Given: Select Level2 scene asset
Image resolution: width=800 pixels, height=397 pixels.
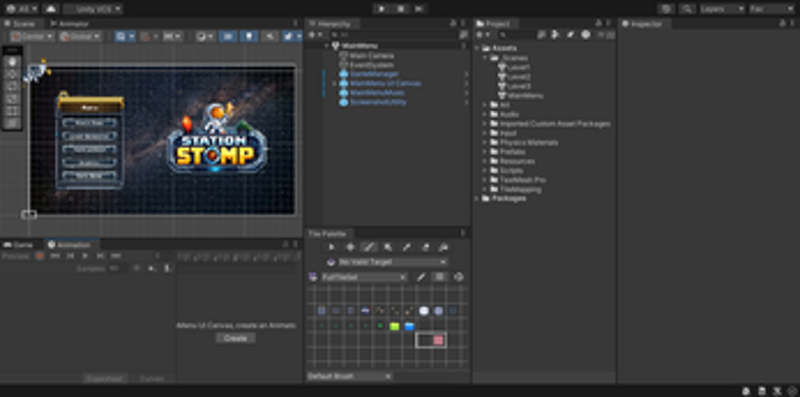Looking at the screenshot, I should click(514, 77).
